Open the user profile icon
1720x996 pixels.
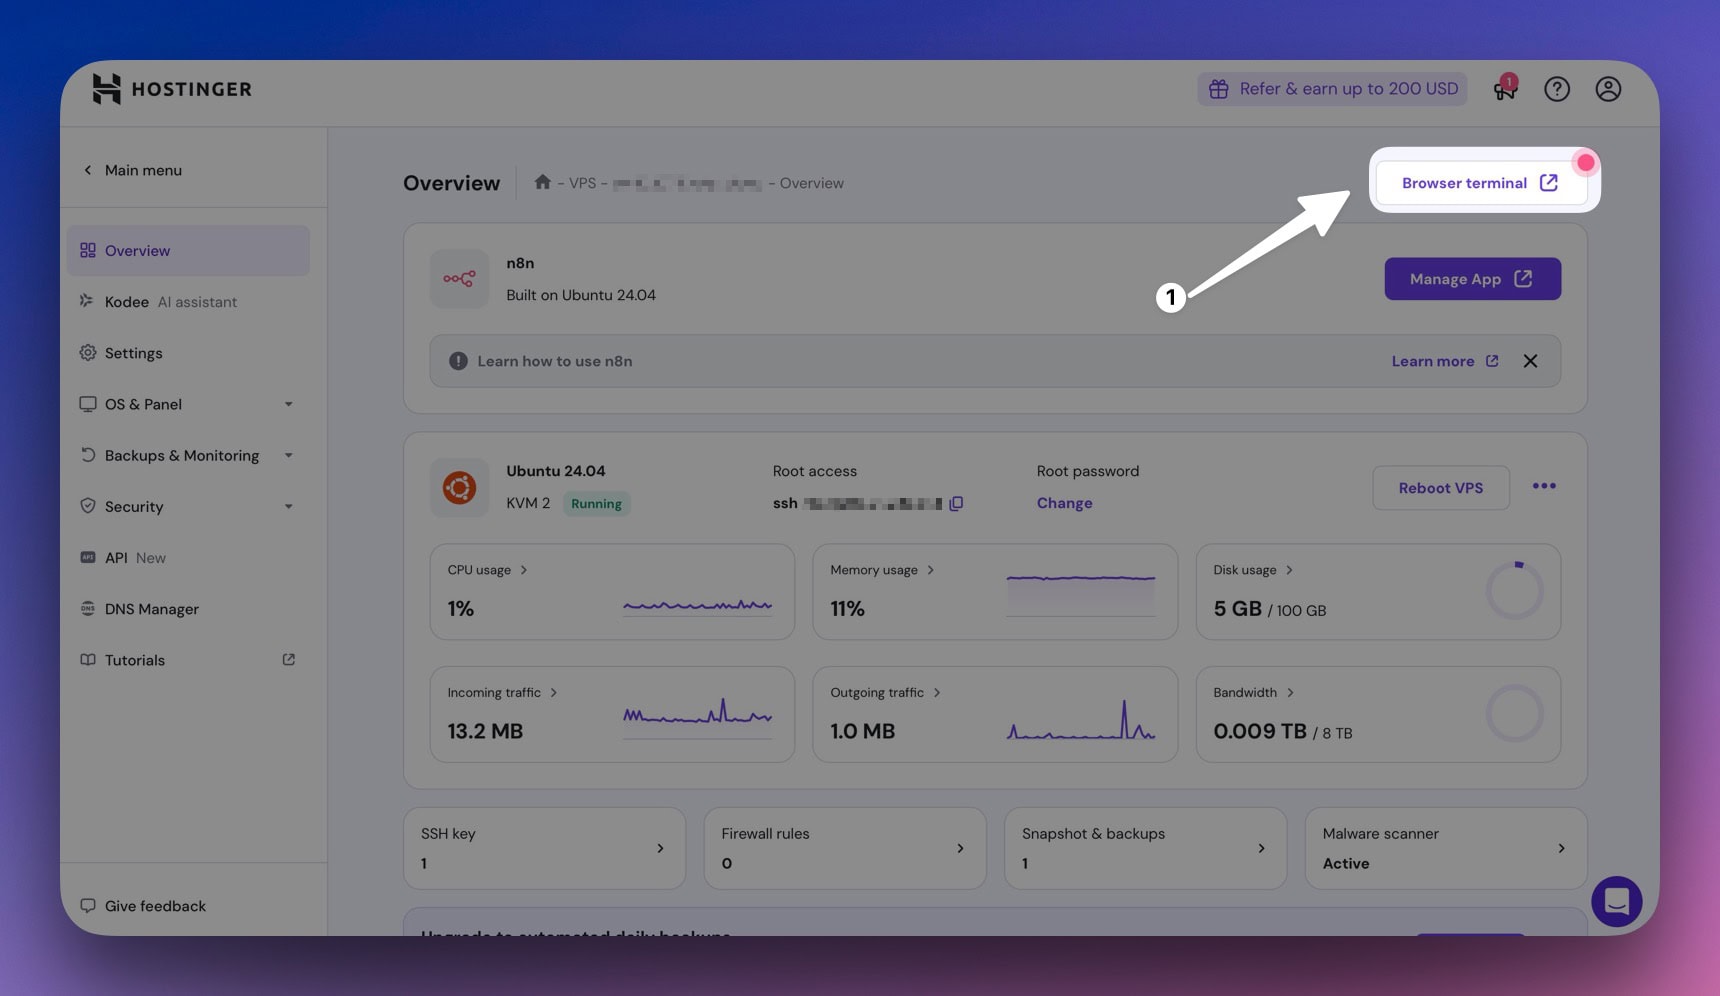[x=1607, y=89]
